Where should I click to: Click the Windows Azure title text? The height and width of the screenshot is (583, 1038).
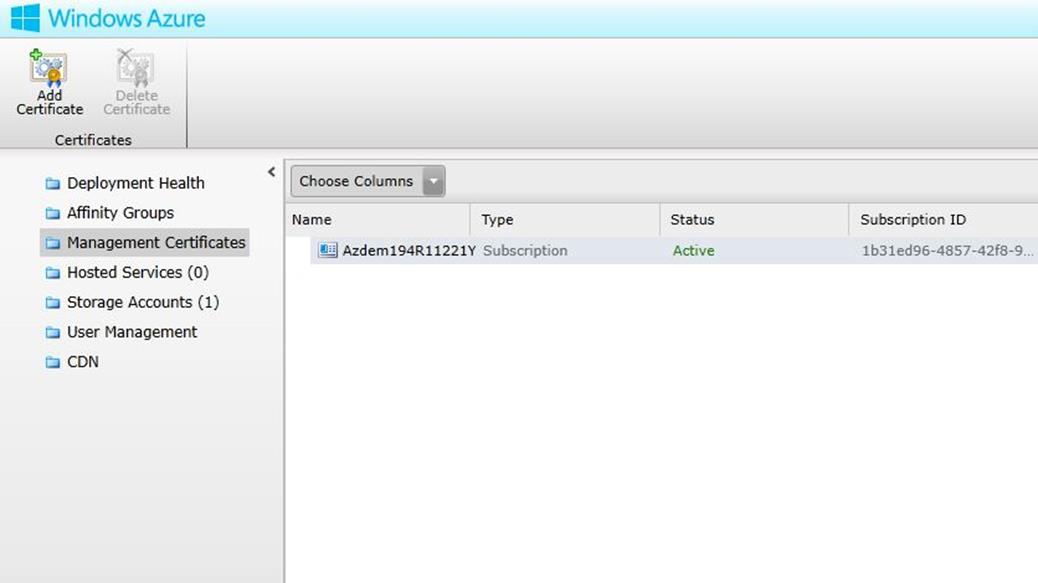tap(126, 18)
